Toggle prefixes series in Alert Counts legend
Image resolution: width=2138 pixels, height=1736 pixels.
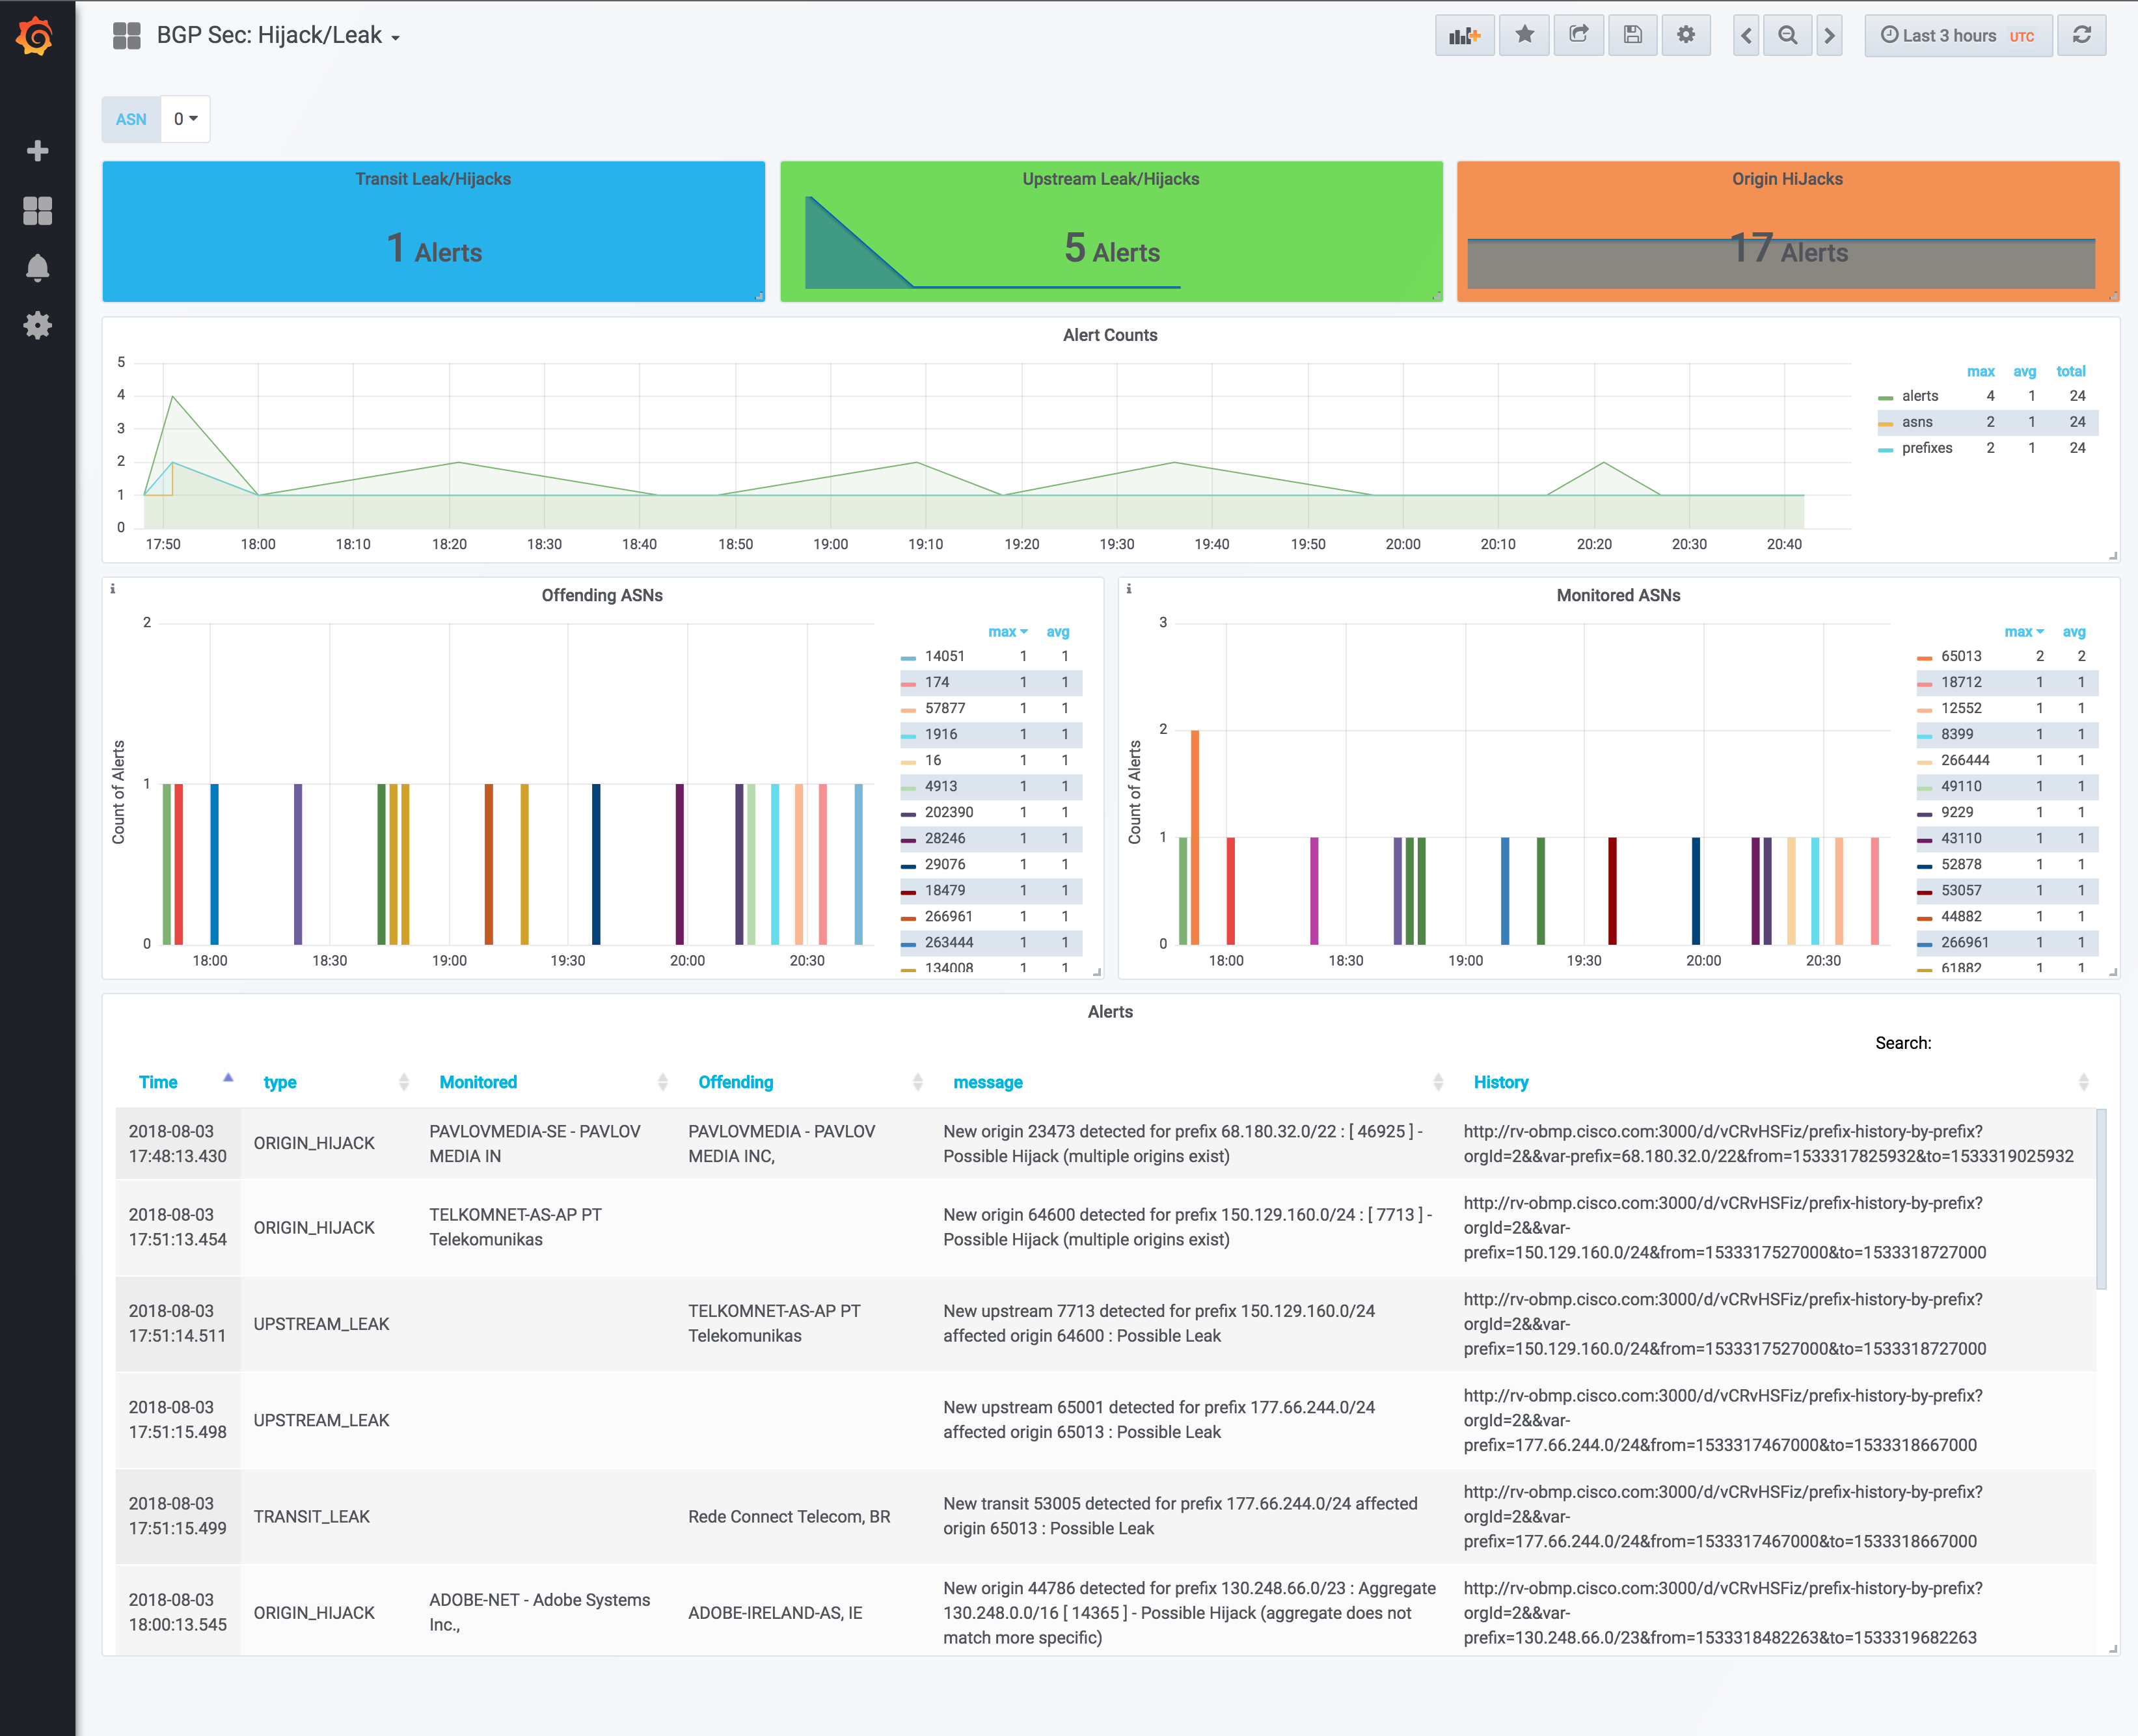(1927, 448)
